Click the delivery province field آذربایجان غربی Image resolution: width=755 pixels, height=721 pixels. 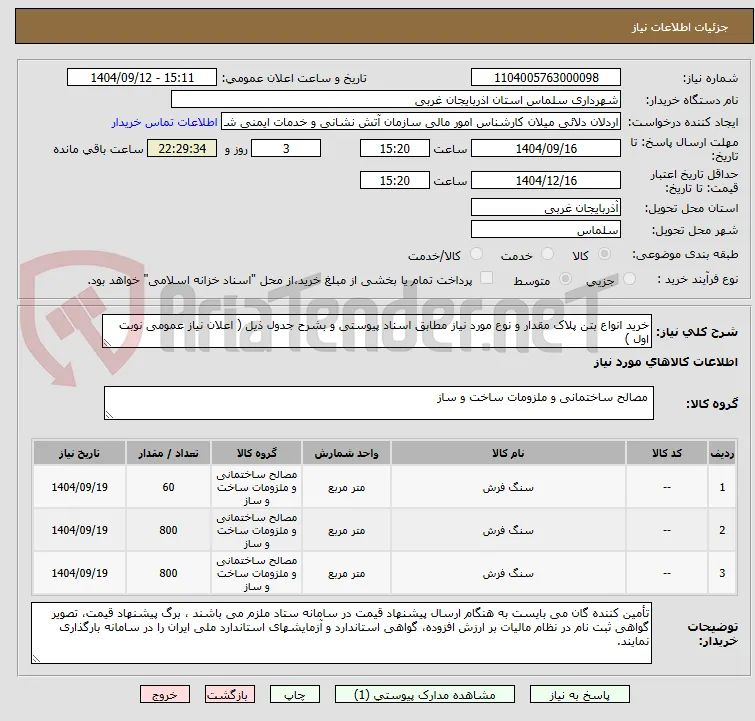(546, 208)
